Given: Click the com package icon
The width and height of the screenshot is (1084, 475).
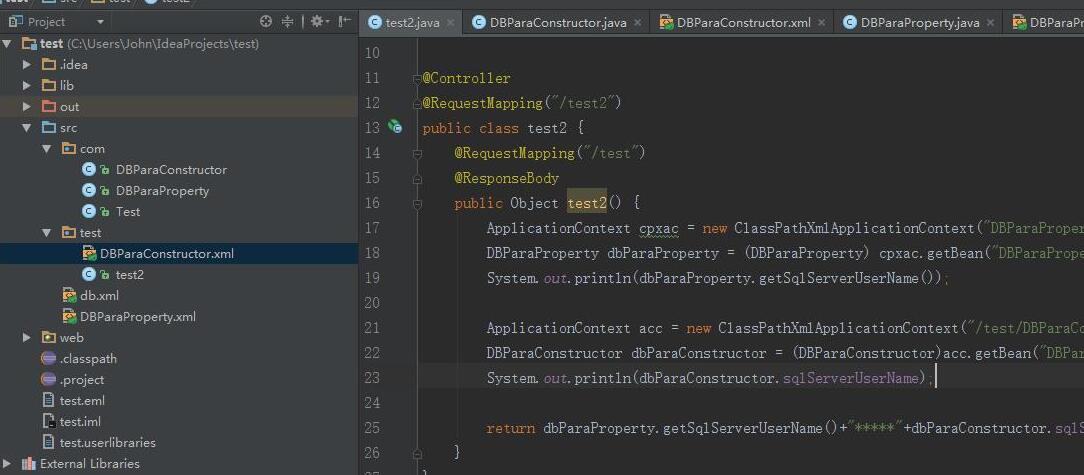Looking at the screenshot, I should click(68, 149).
